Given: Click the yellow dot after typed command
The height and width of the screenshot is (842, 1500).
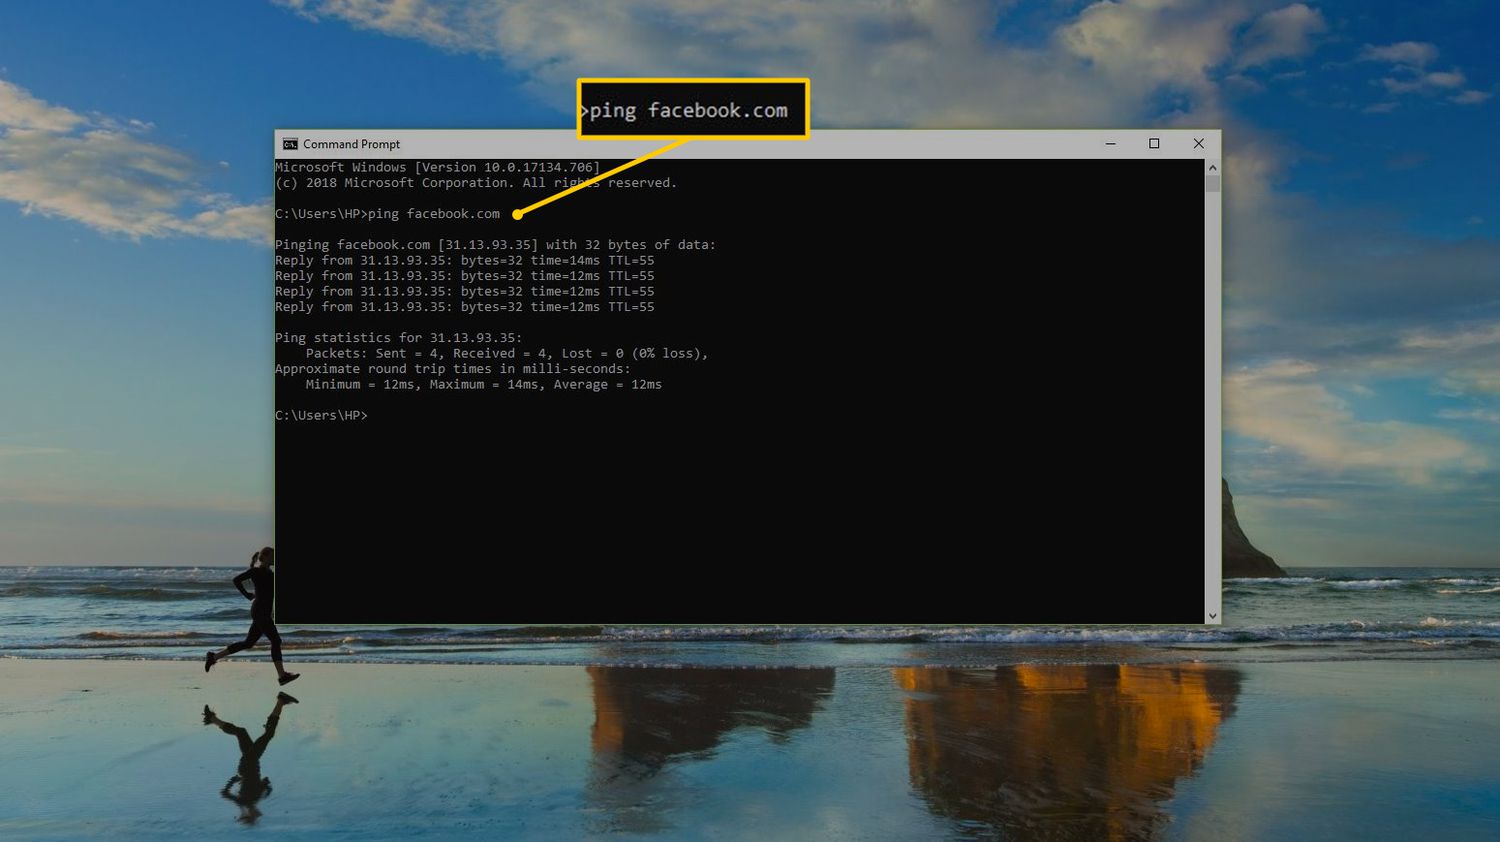Looking at the screenshot, I should (x=517, y=214).
